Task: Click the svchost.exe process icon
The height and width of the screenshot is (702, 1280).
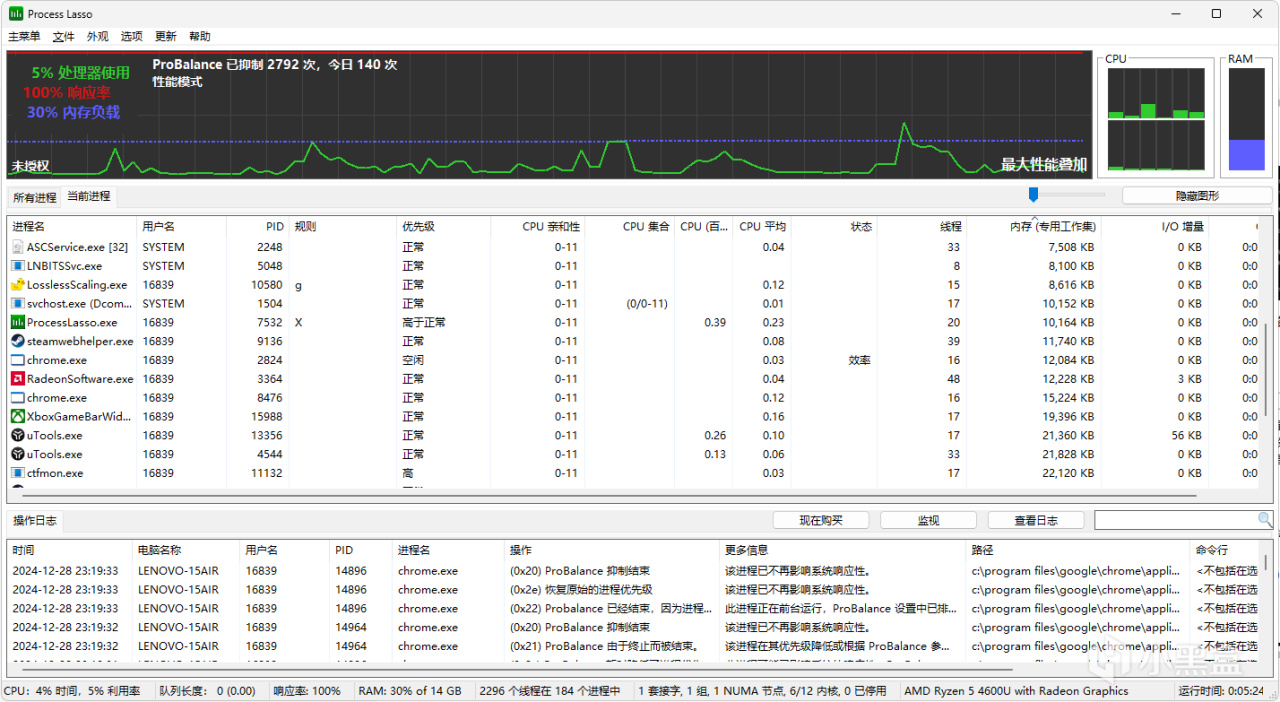Action: click(x=18, y=303)
